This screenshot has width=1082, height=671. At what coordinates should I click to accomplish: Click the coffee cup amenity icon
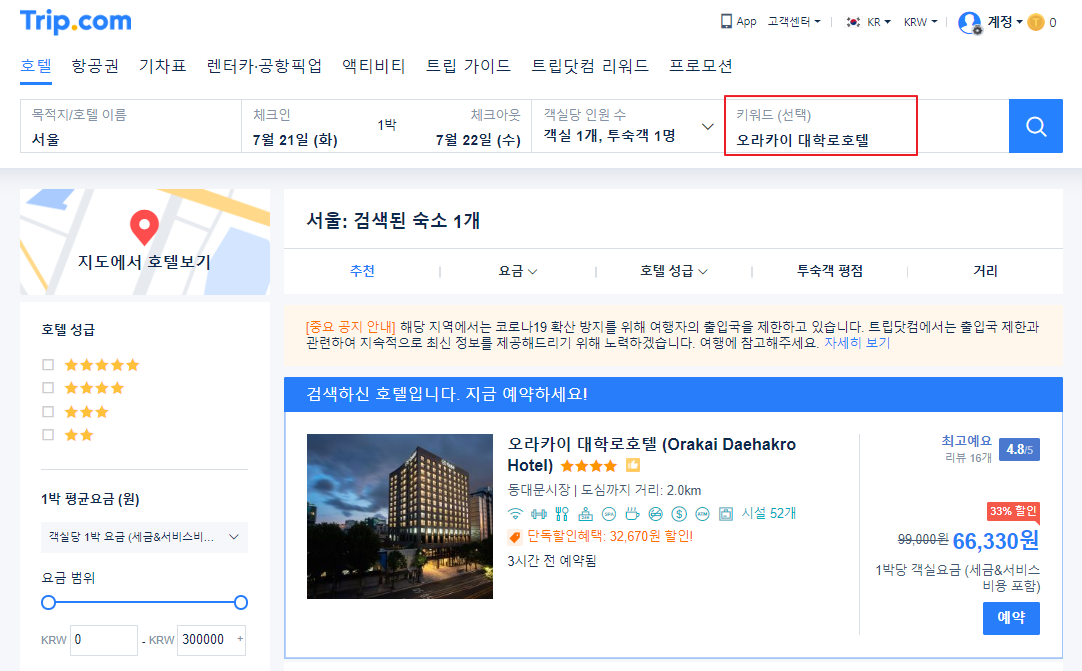pos(632,514)
